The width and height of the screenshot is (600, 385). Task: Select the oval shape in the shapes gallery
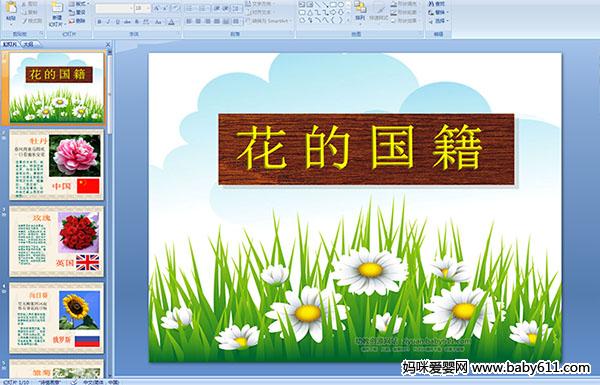(340, 5)
